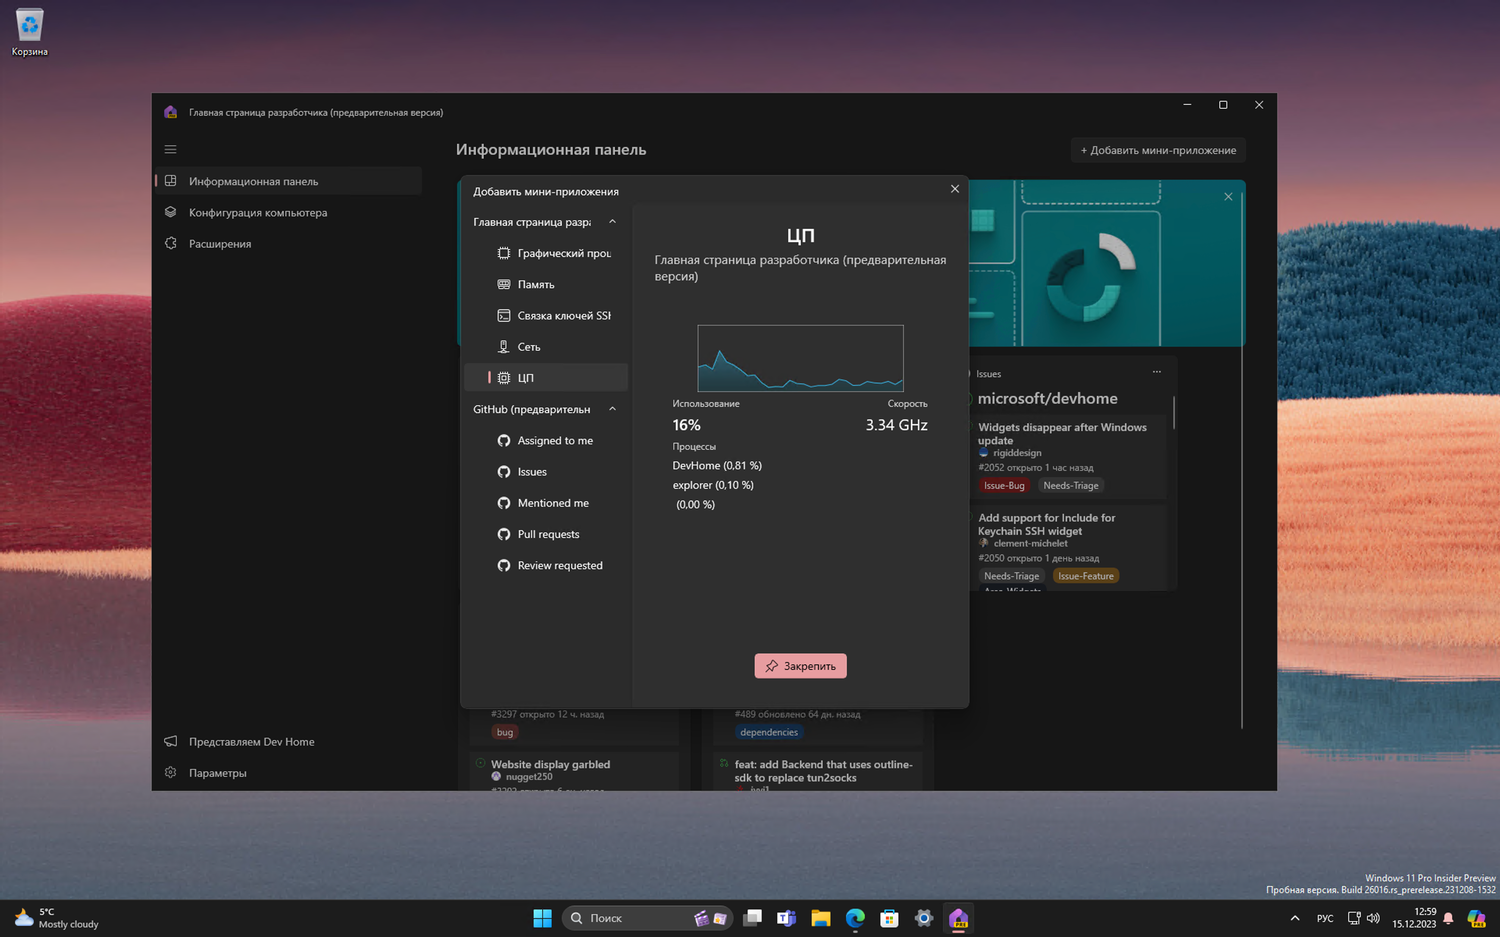Open Microsoft Store from the taskbar

click(889, 918)
